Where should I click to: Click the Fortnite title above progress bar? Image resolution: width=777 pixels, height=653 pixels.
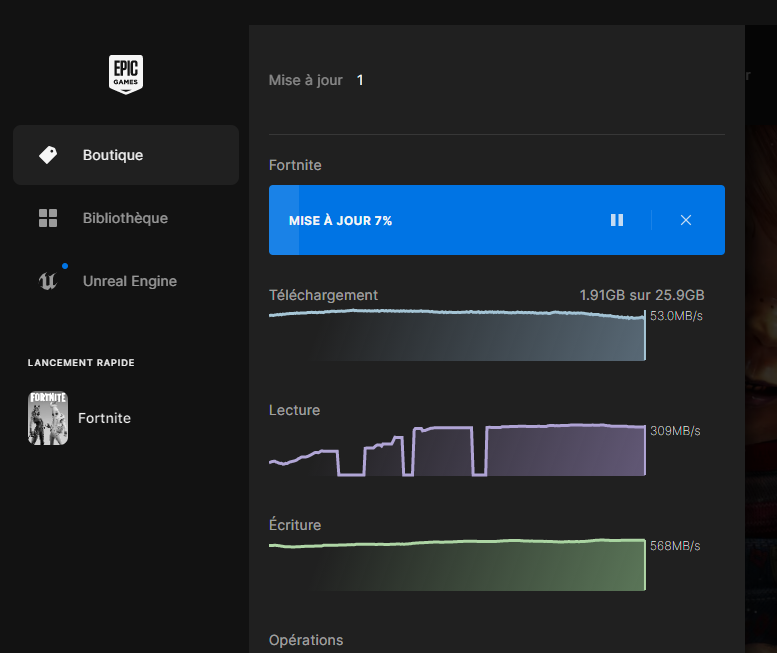[x=295, y=165]
